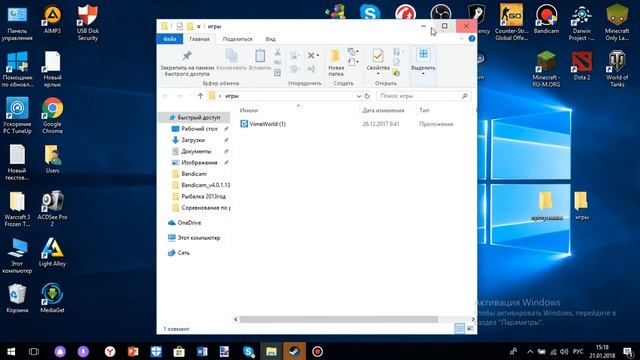Select World of Tanks desktop icon
This screenshot has width=640, height=360.
point(617,69)
